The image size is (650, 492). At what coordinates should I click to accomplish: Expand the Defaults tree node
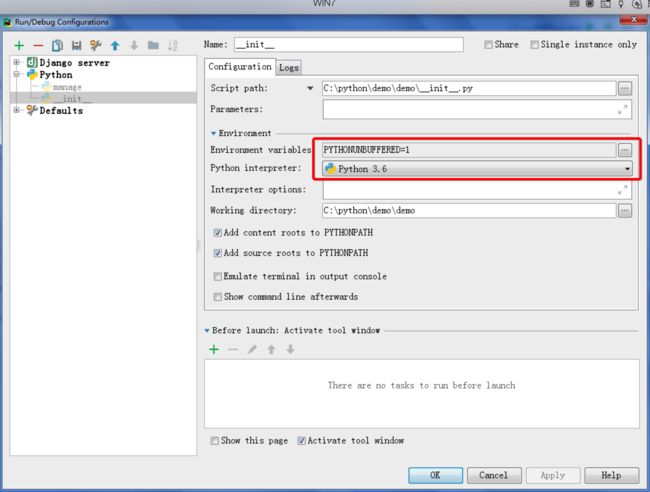(x=17, y=110)
